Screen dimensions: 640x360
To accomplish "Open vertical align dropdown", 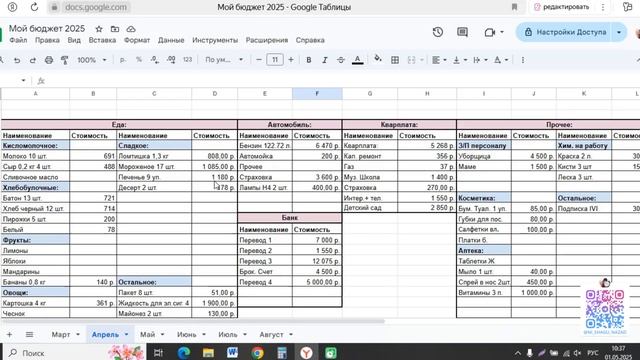I will 460,60.
